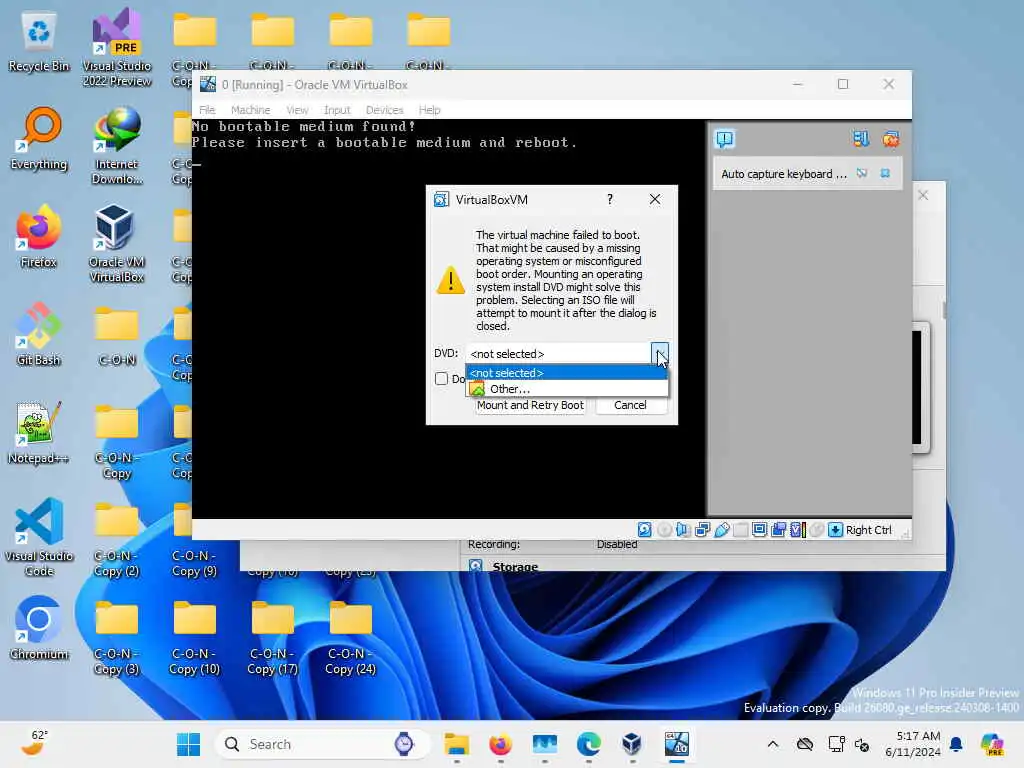The height and width of the screenshot is (768, 1024).
Task: Click the CPU load indicator status icon
Action: point(797,530)
